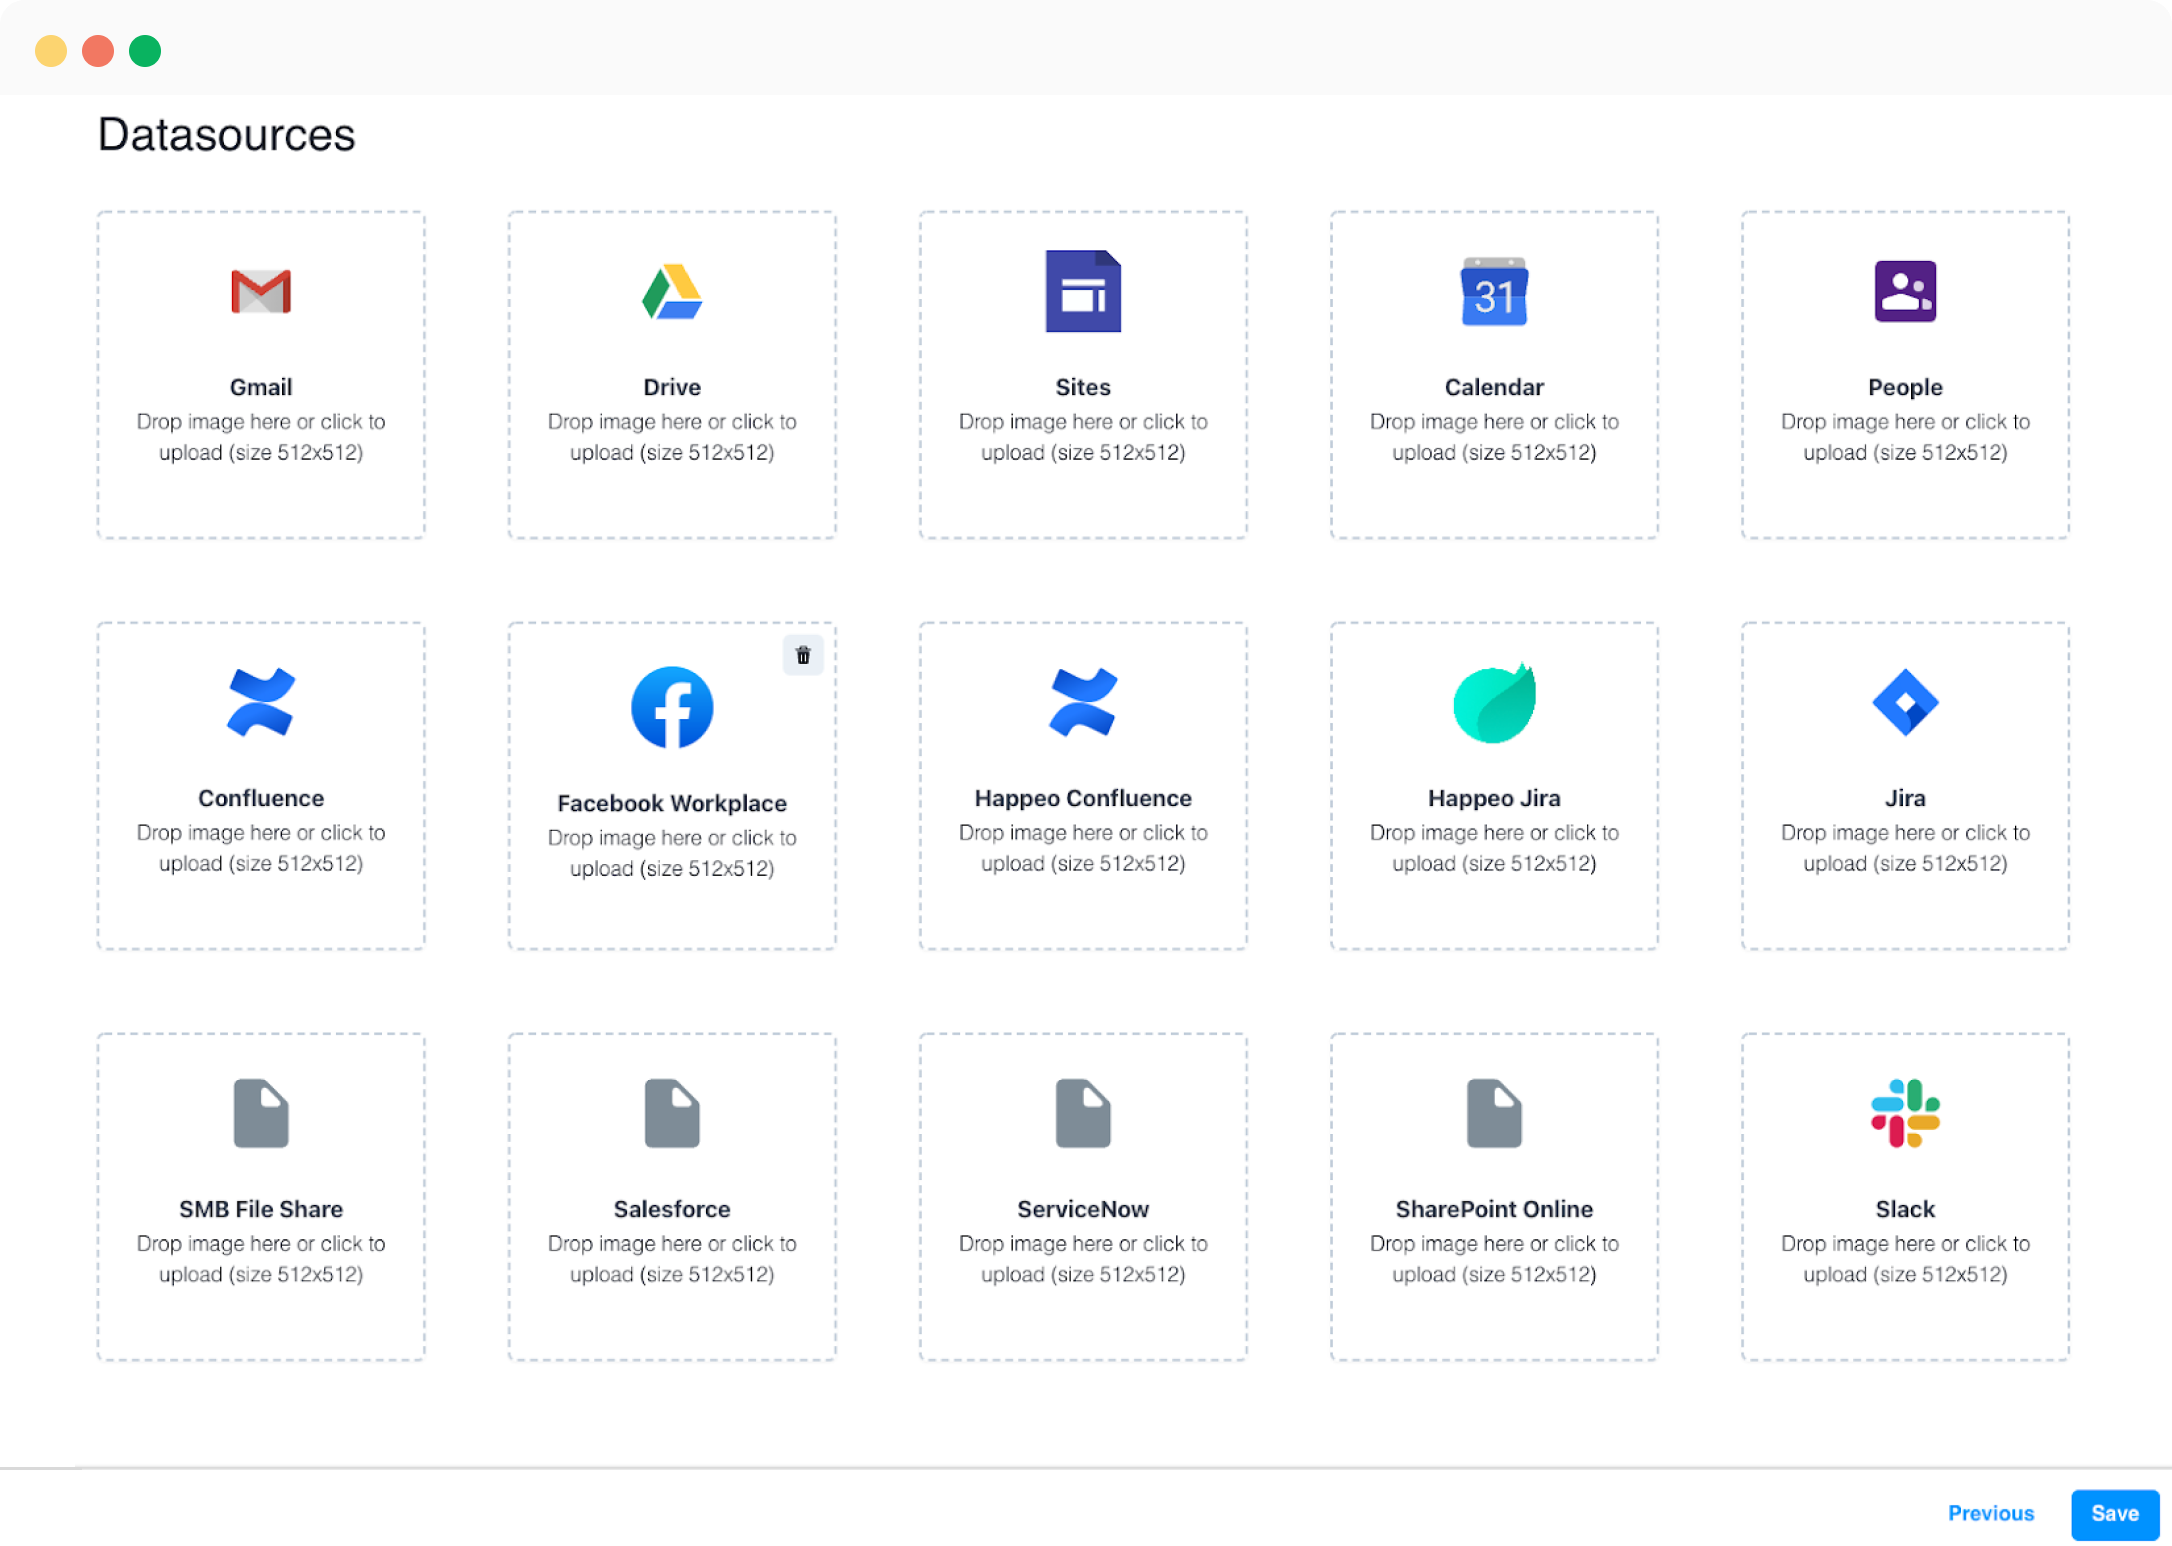
Task: Save the datasource settings
Action: pos(2115,1514)
